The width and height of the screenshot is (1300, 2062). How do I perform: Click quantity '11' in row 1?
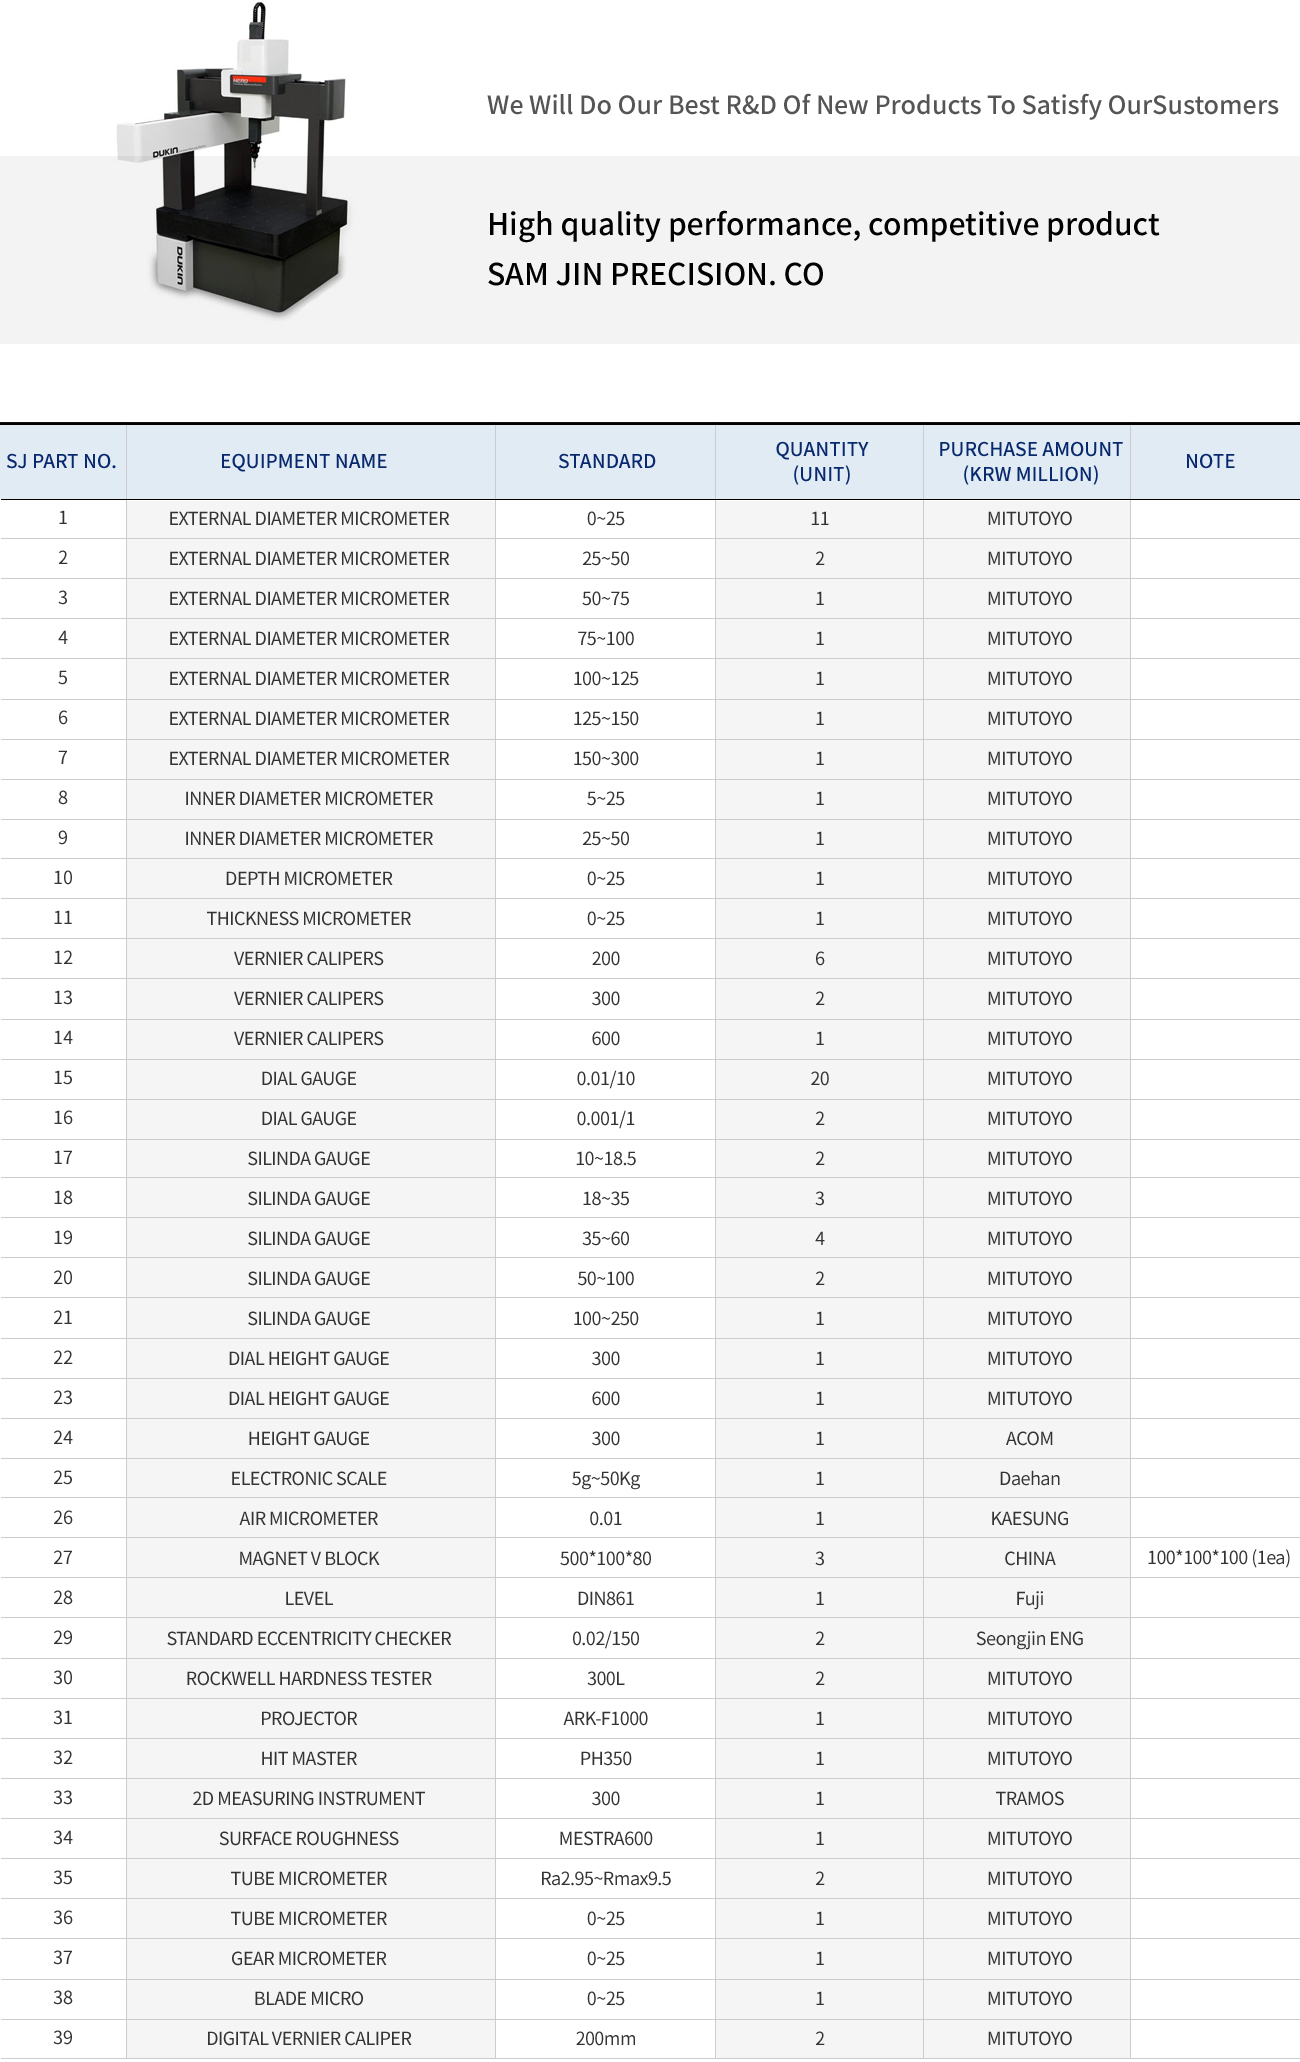tap(820, 518)
